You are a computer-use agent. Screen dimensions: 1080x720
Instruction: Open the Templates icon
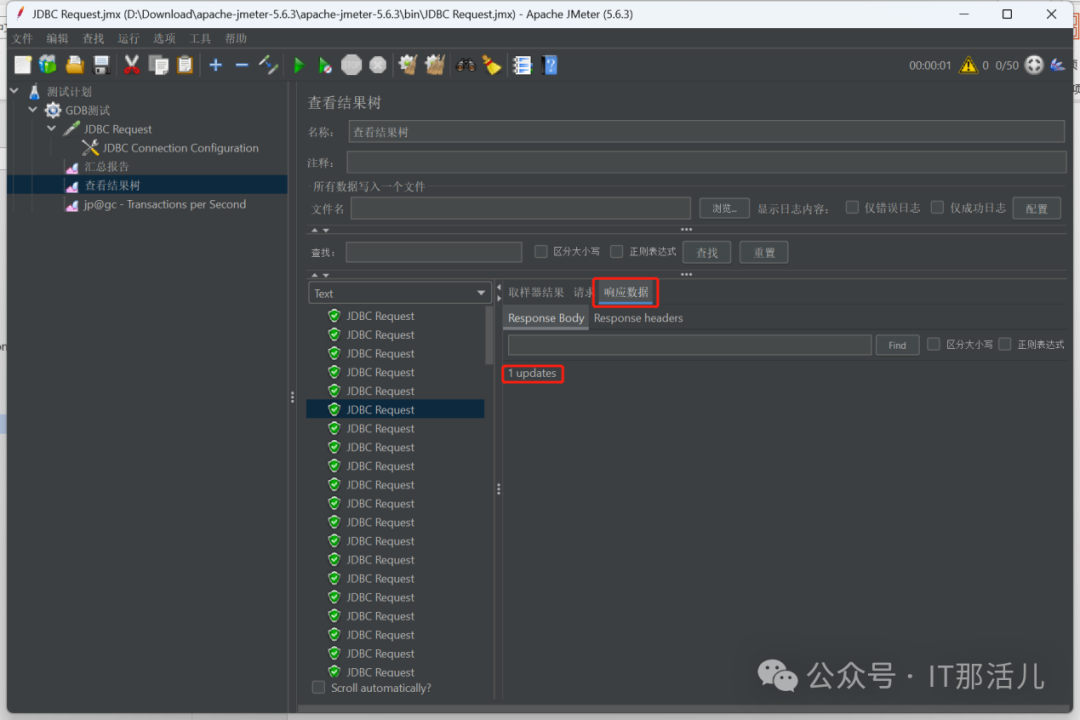(x=48, y=65)
